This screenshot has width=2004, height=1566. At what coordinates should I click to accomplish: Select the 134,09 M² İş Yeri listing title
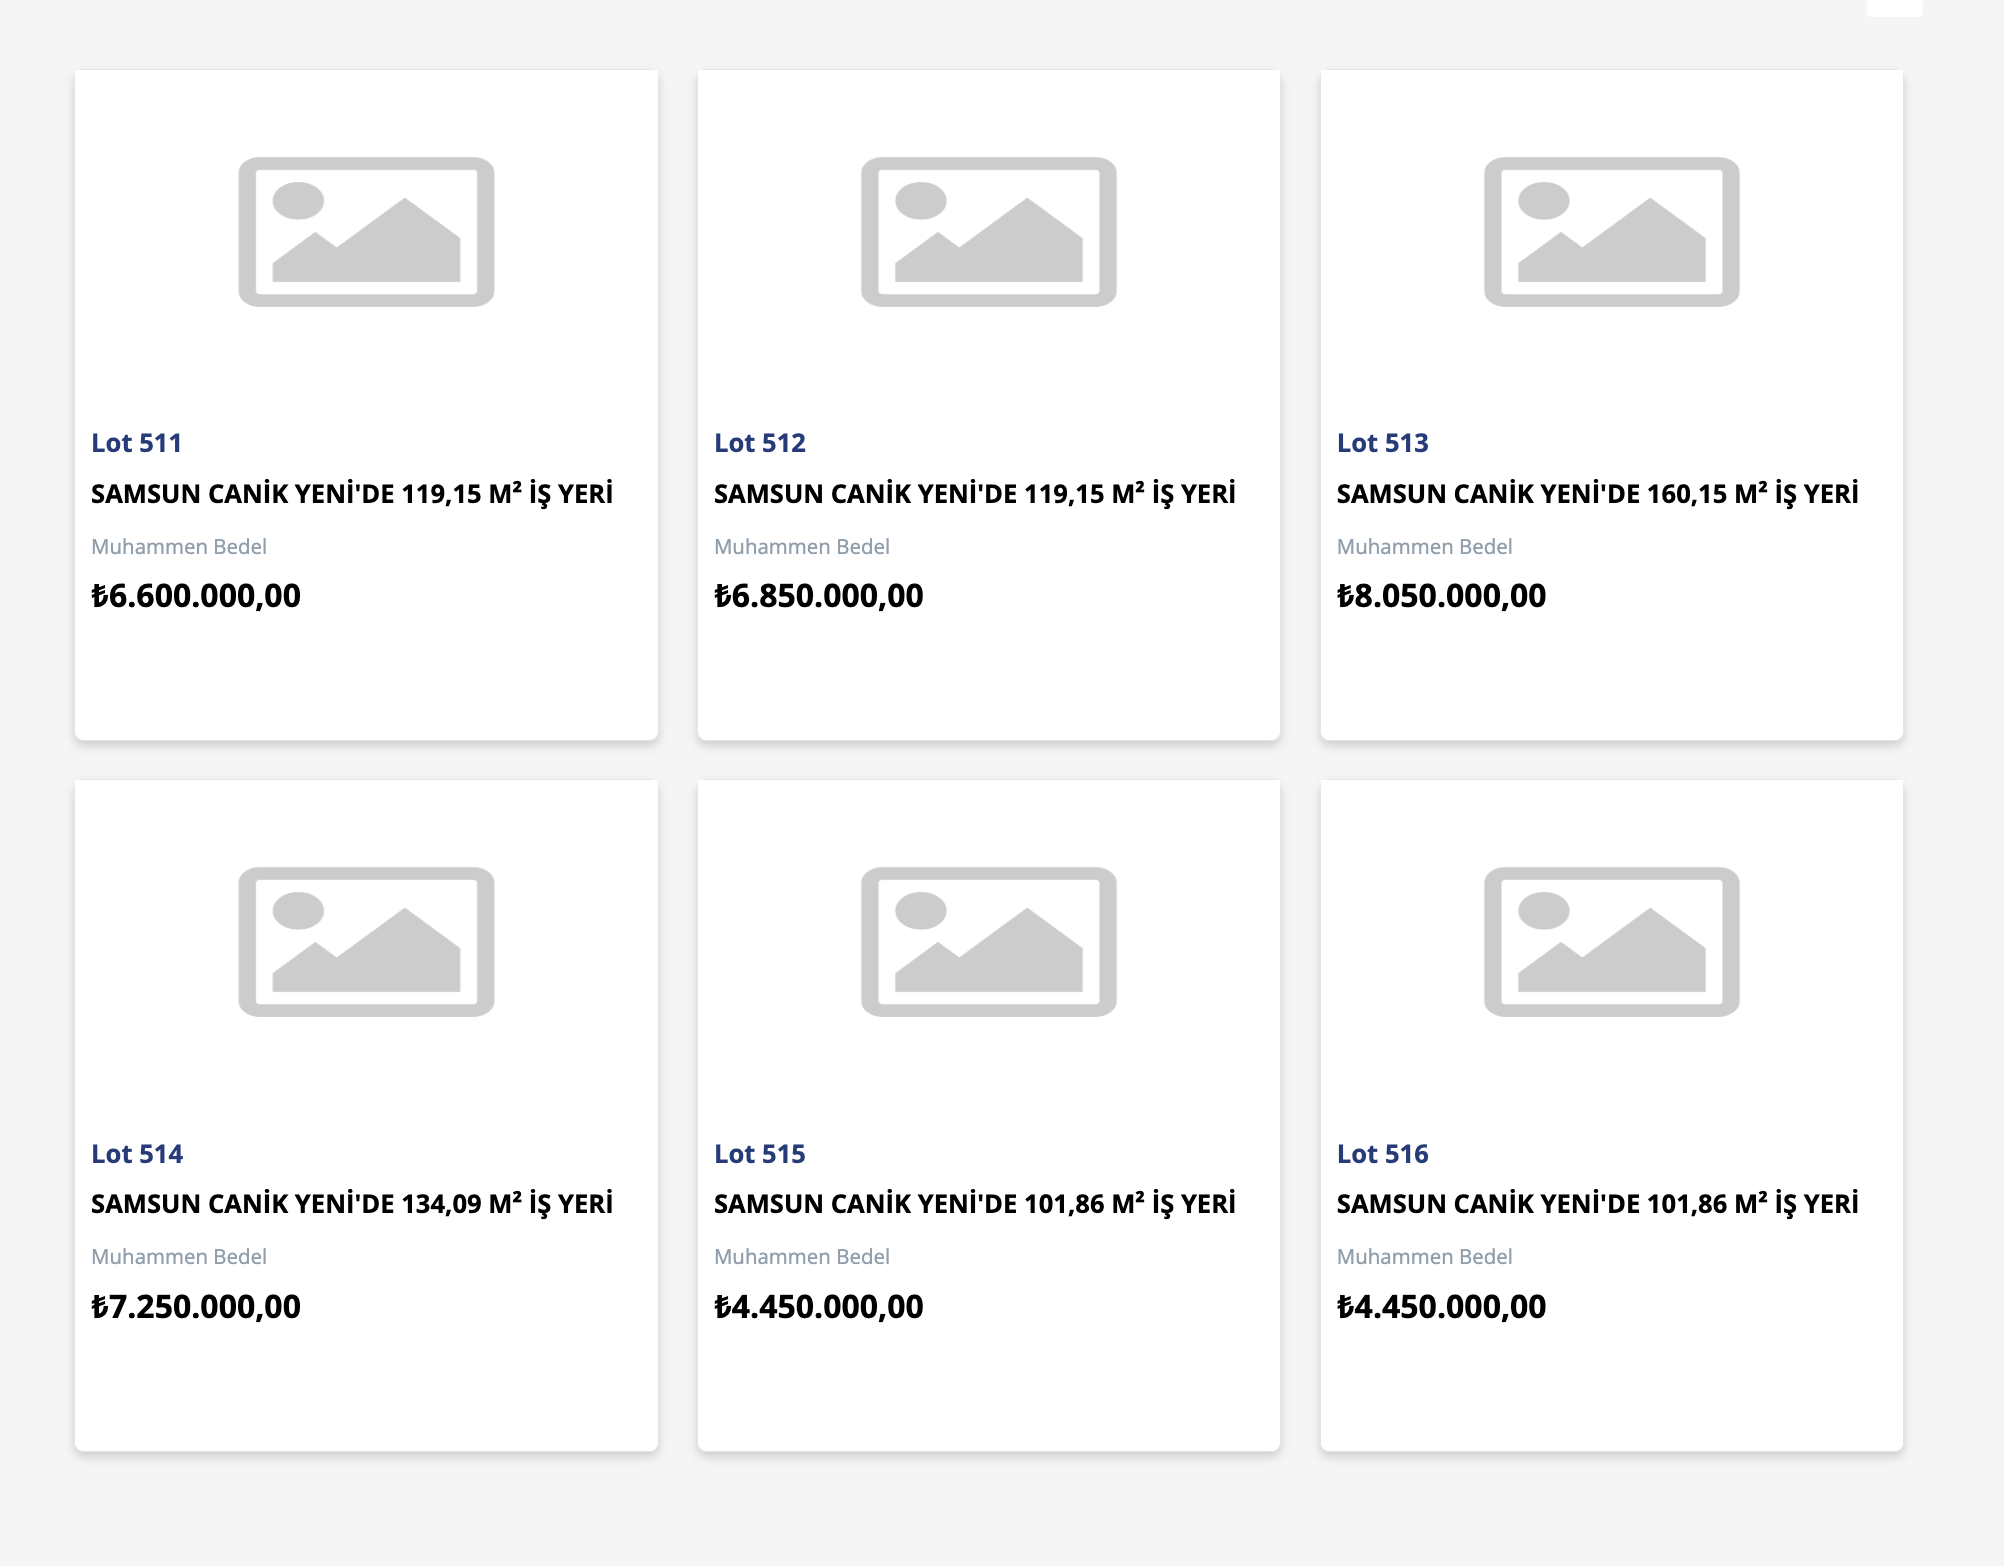coord(352,1204)
